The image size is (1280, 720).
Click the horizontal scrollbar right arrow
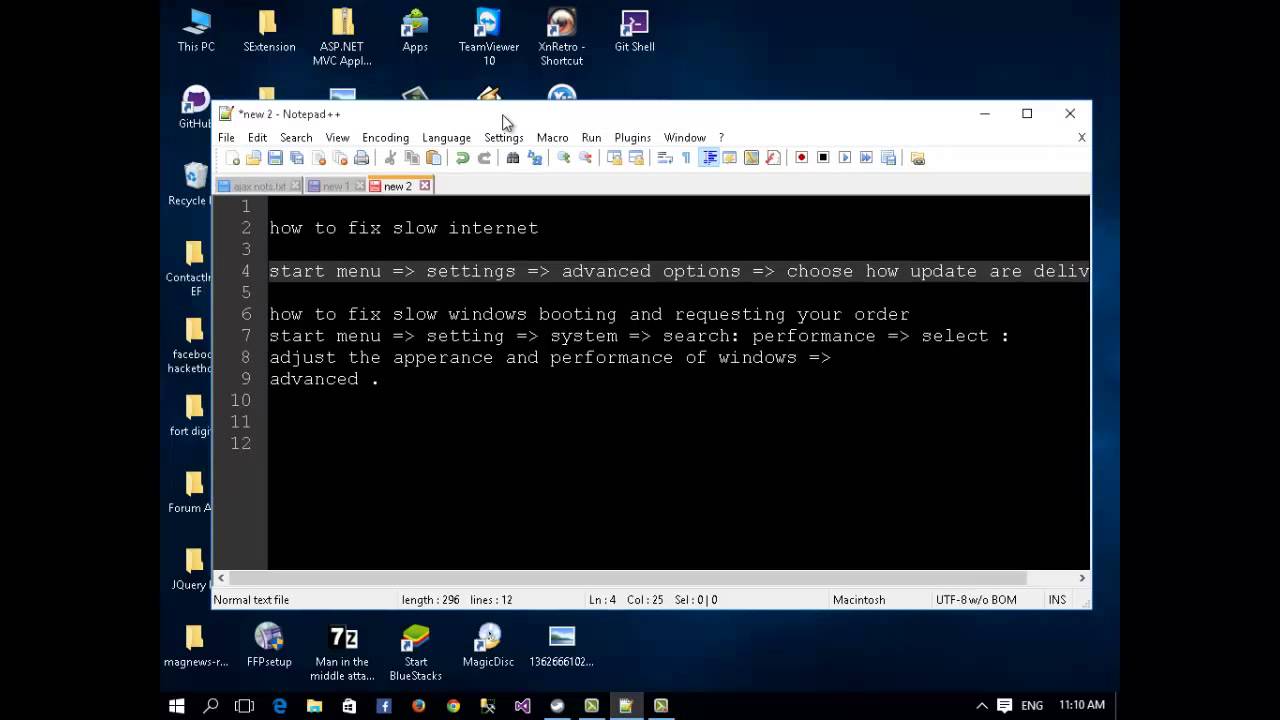coord(1082,578)
